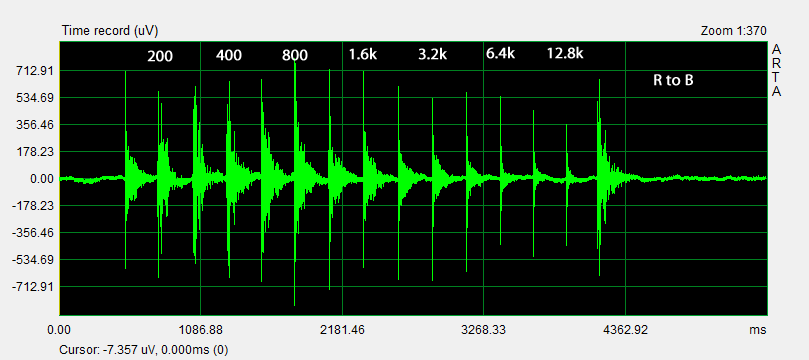
Task: Click the 3.2k frequency annotation
Action: 432,54
